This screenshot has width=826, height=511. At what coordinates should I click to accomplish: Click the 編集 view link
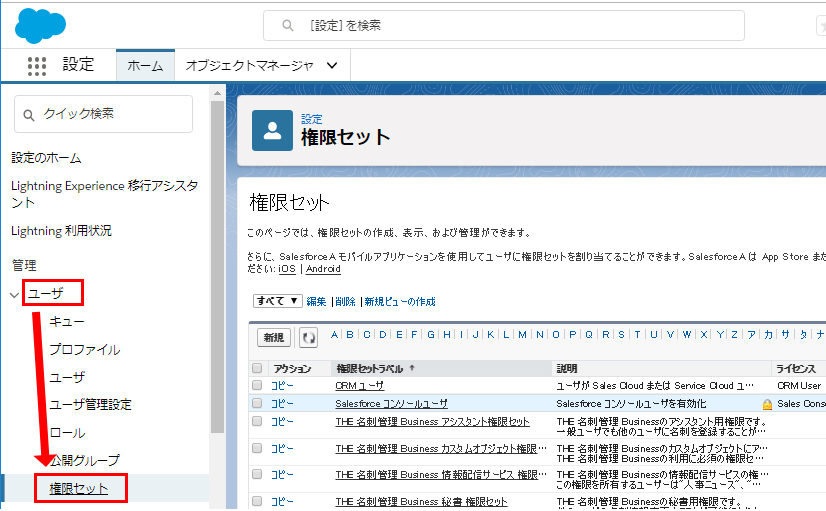coord(316,301)
